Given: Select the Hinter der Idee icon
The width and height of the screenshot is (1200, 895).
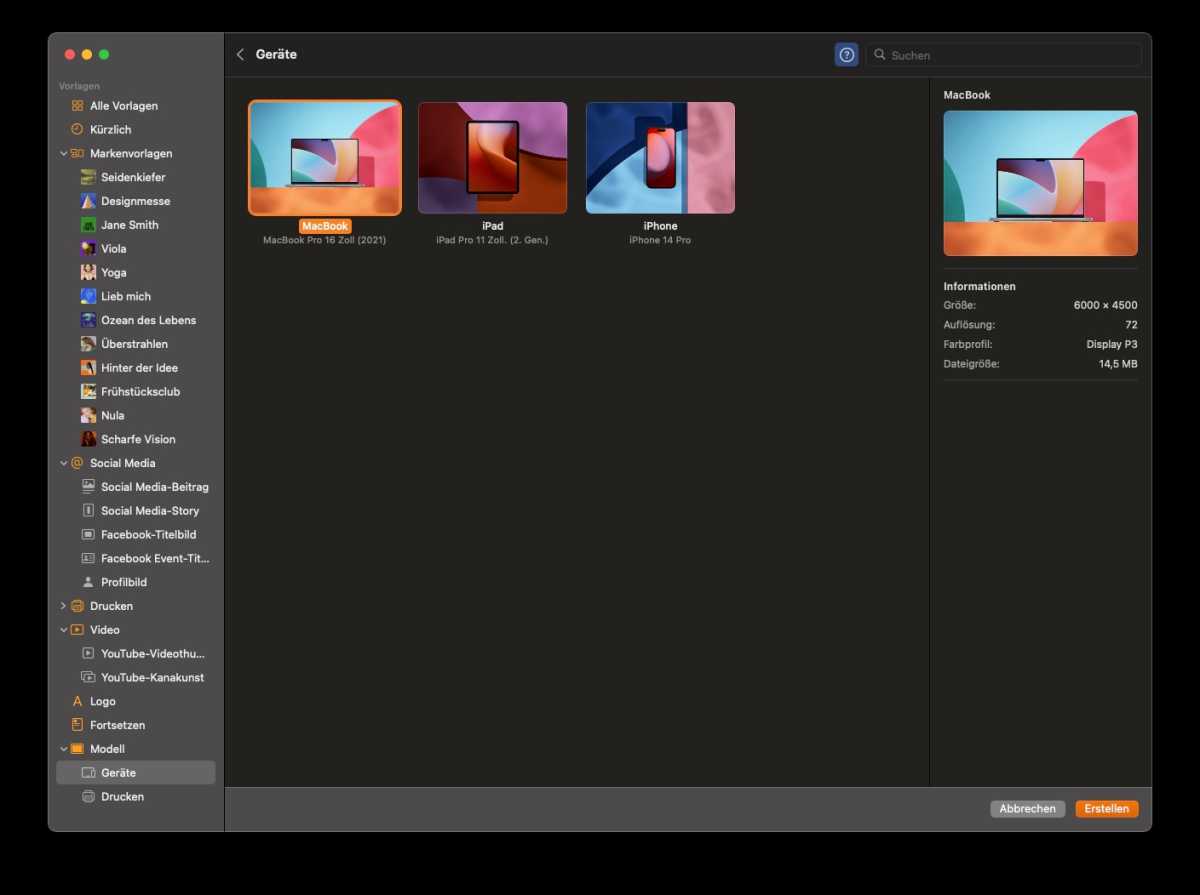Looking at the screenshot, I should pyautogui.click(x=88, y=368).
